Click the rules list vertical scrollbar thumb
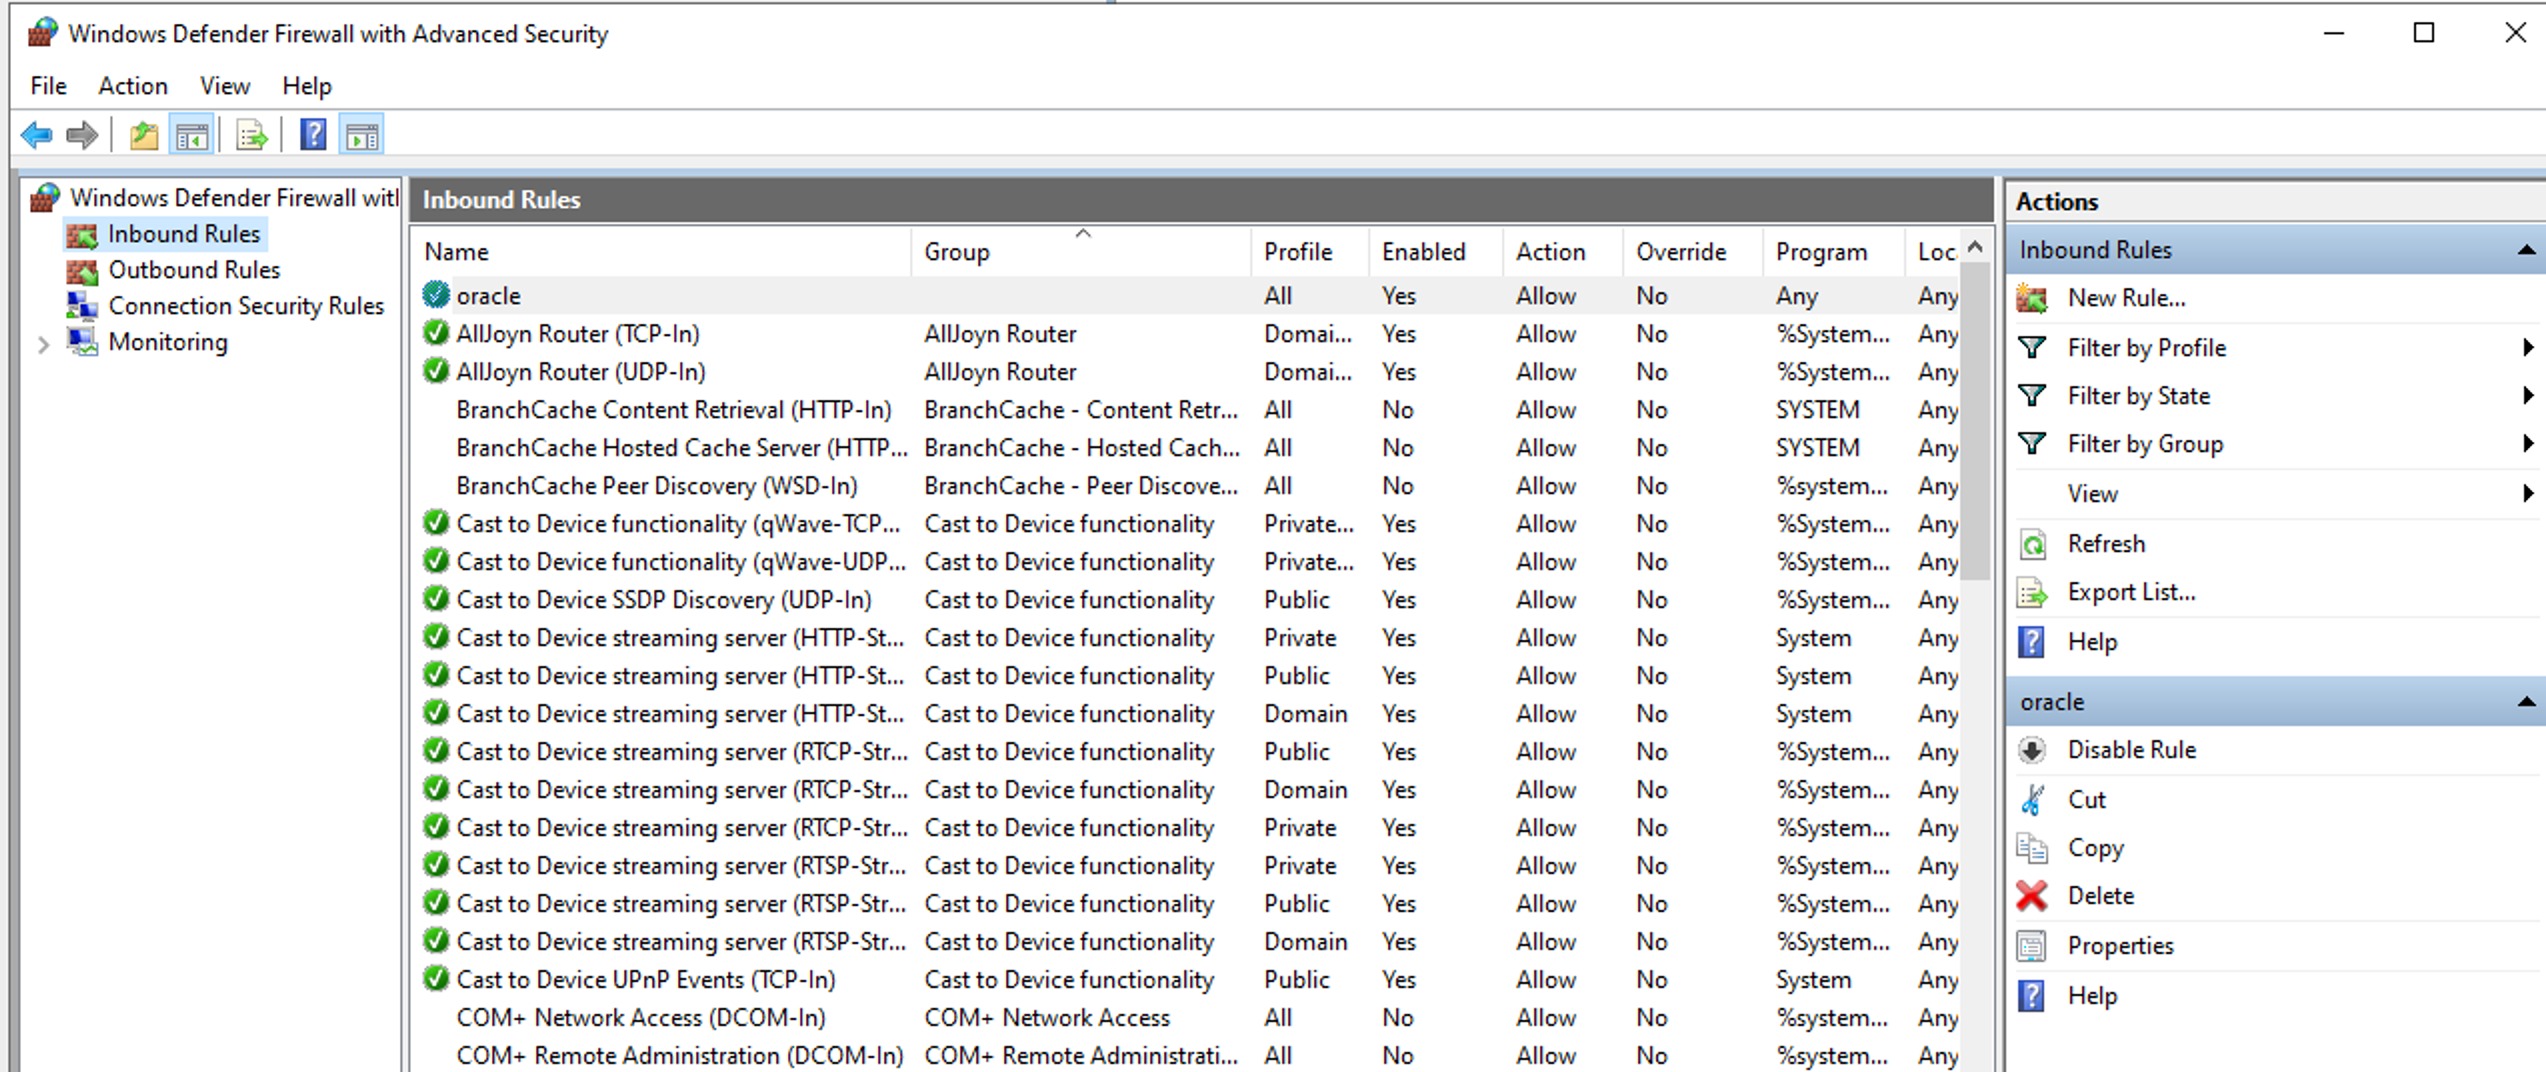The width and height of the screenshot is (2546, 1072). (1975, 420)
